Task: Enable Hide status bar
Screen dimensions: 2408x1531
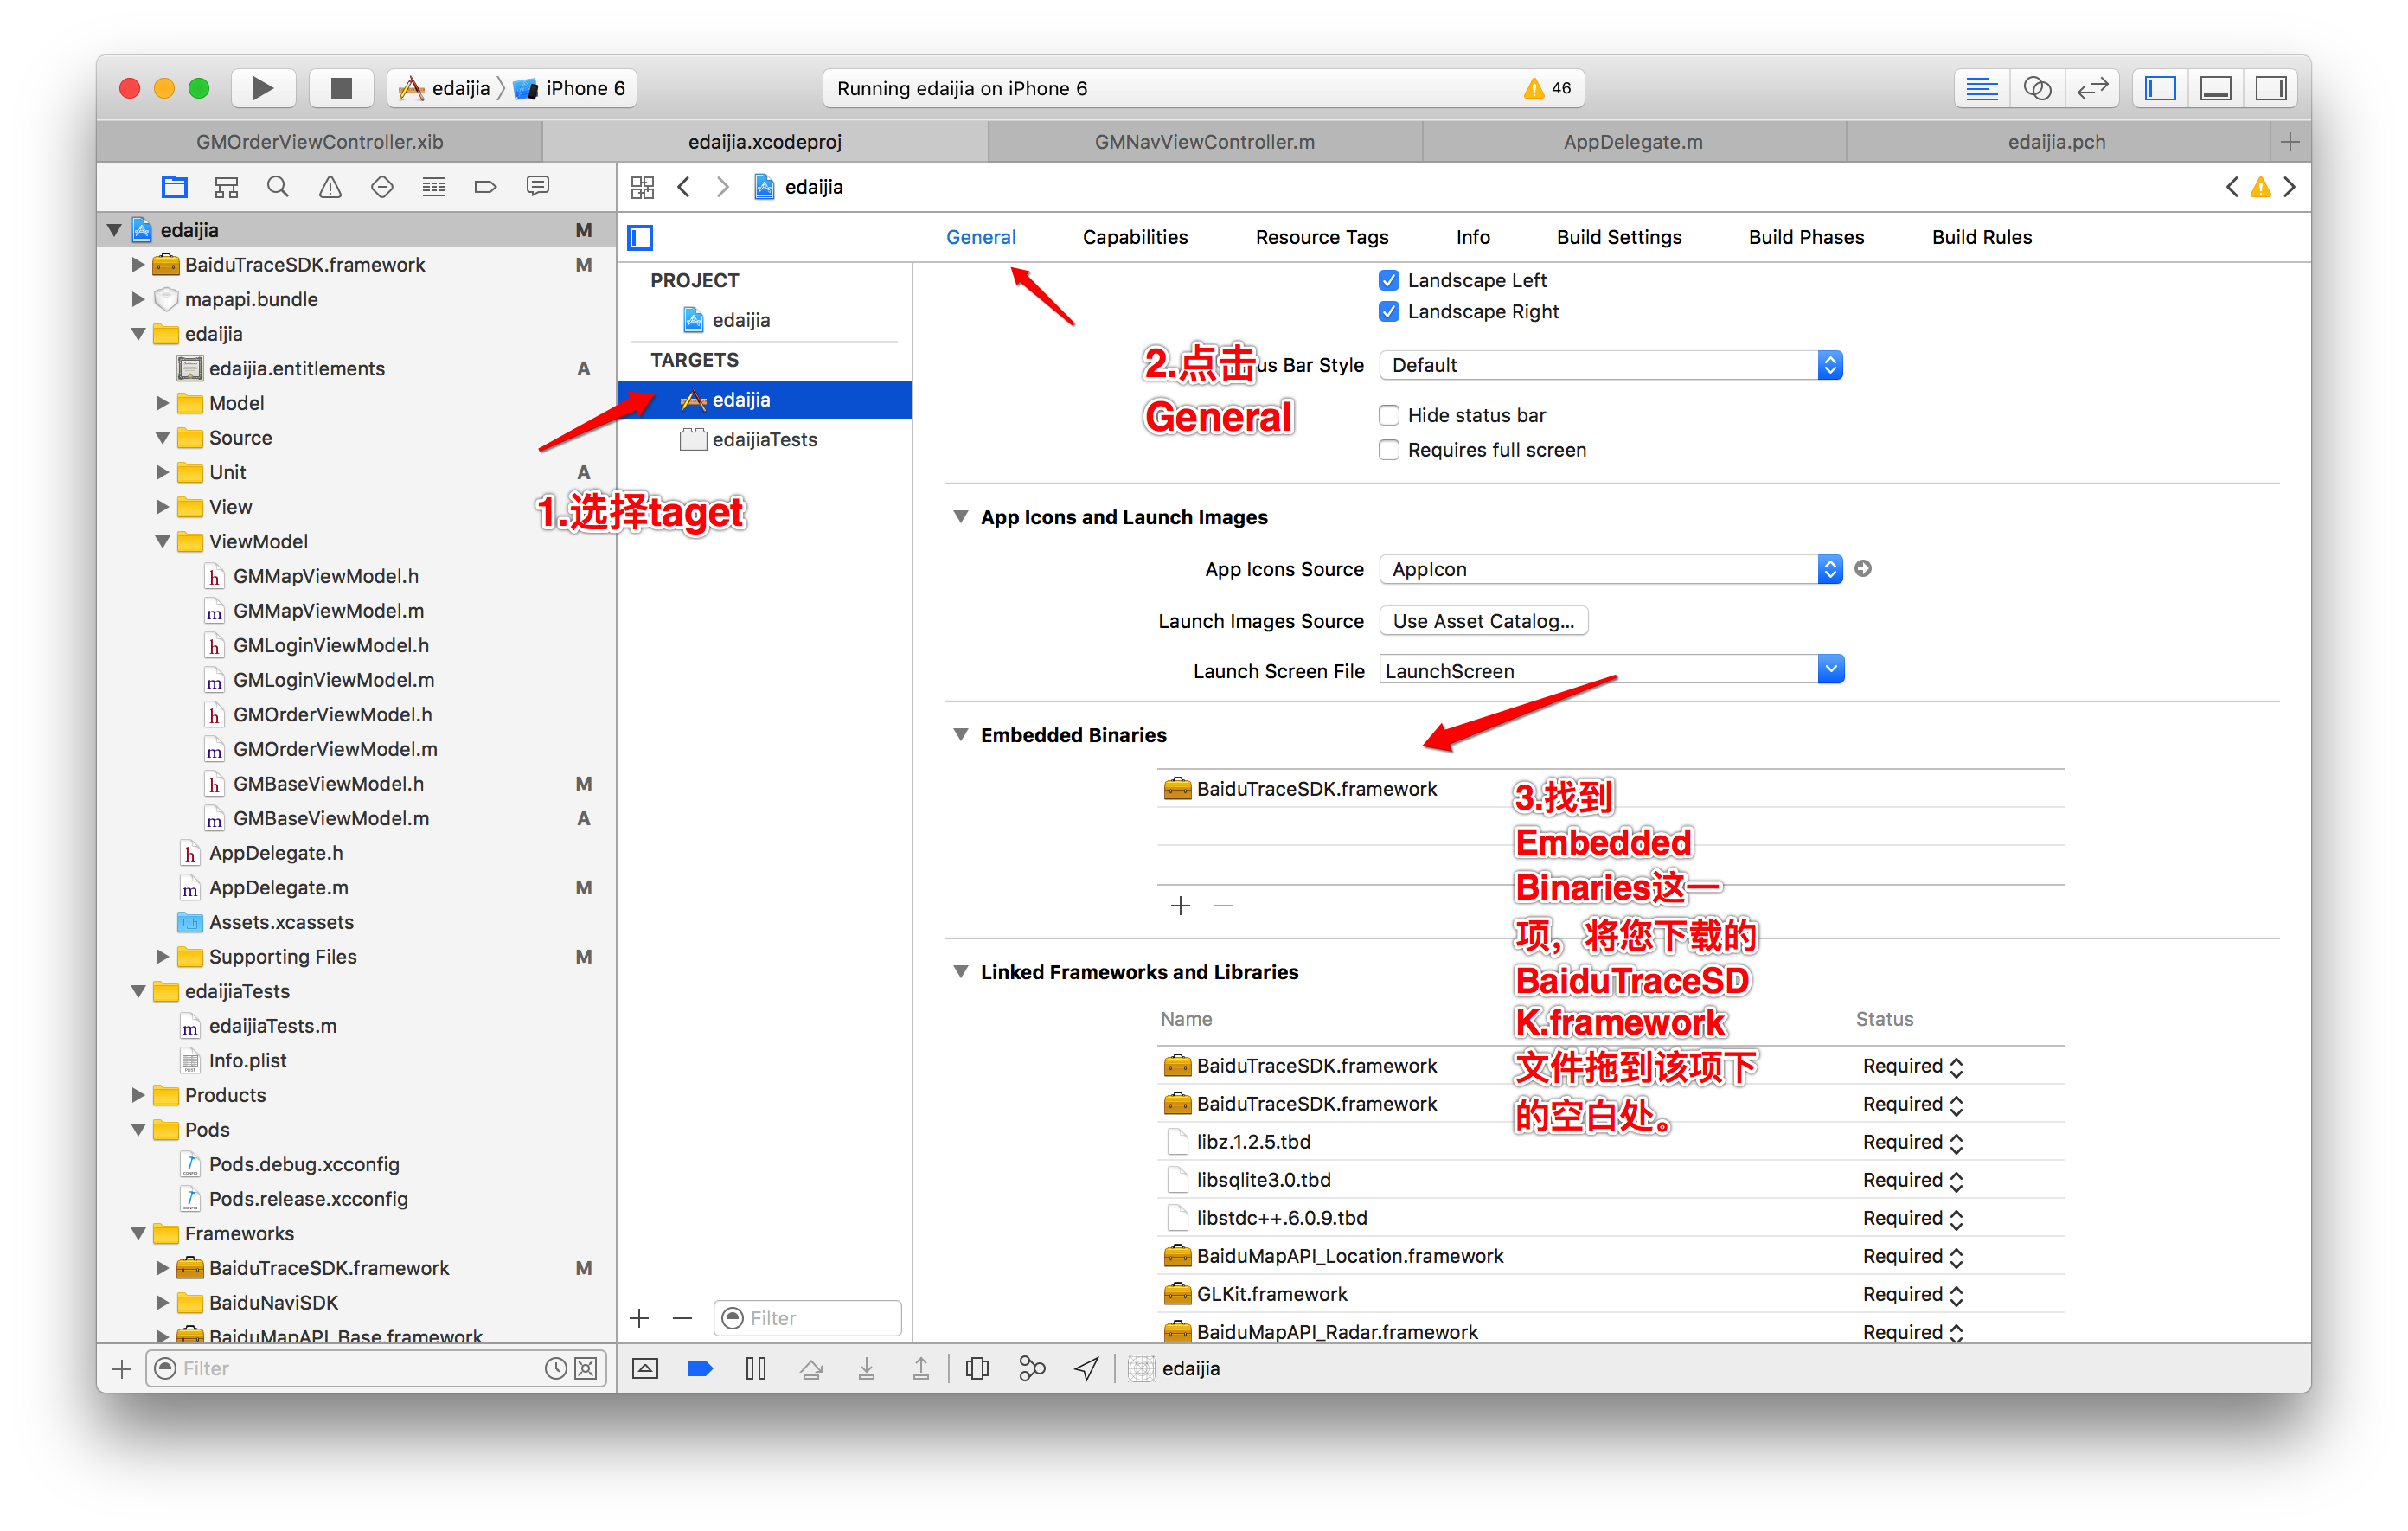Action: tap(1388, 414)
